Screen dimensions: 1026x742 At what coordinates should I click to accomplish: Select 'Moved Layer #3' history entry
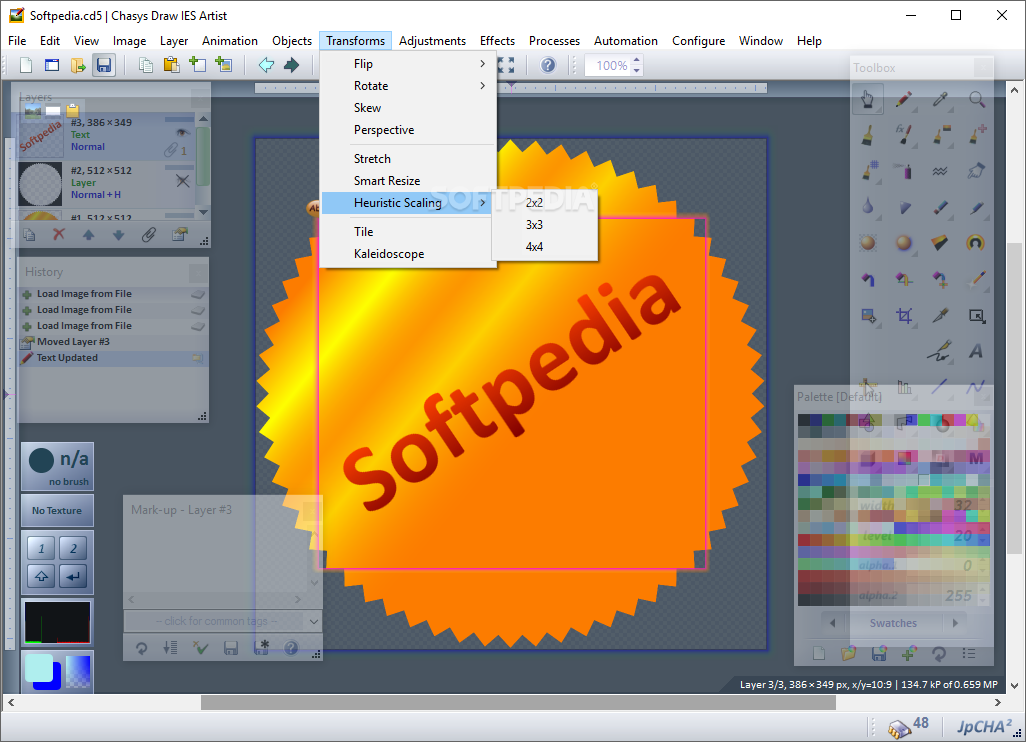click(113, 342)
